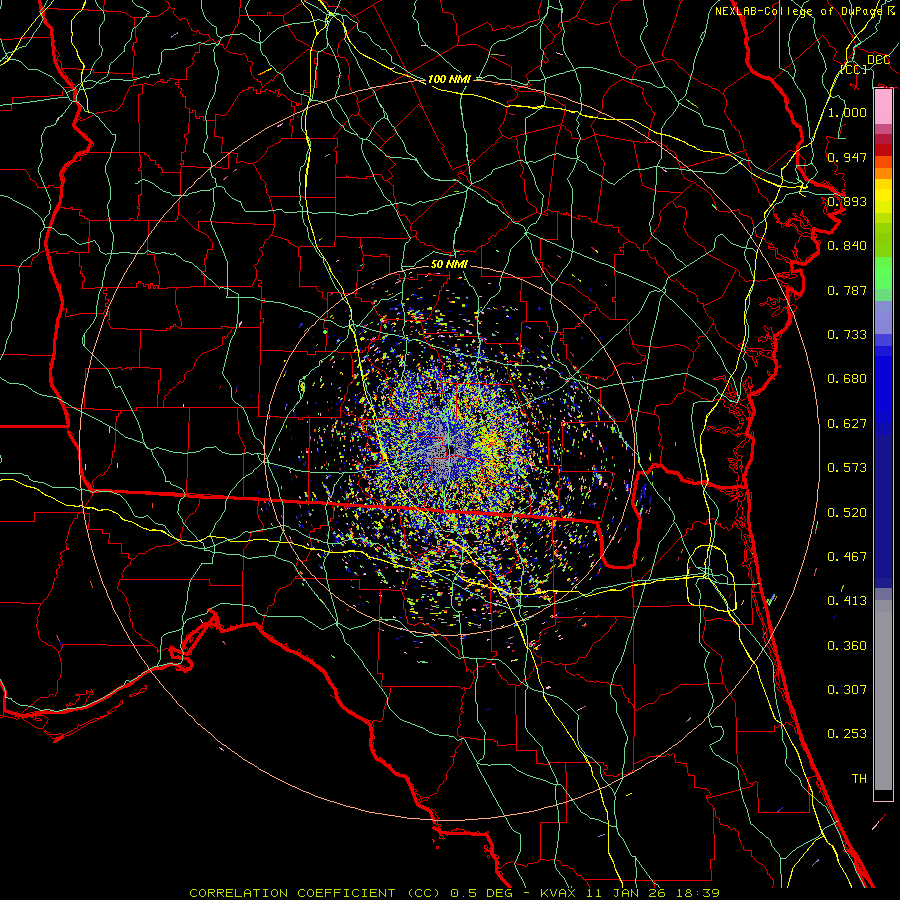Click the 0.680 value on the color scale
Viewport: 900px width, 900px height.
(x=847, y=379)
